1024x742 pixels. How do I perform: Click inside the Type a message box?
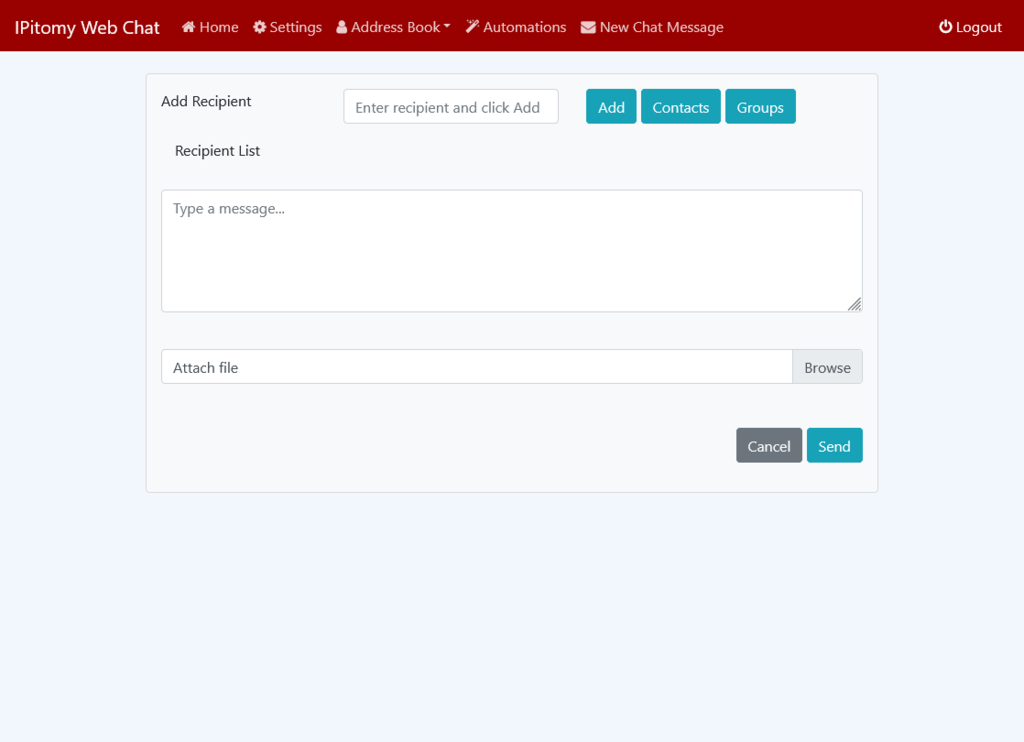click(511, 250)
